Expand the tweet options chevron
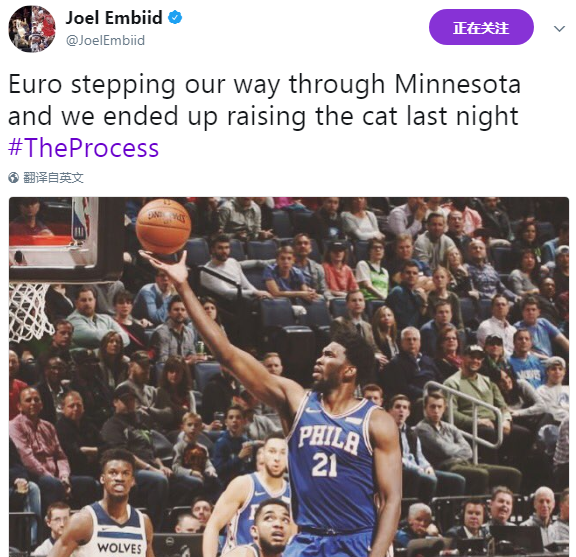The height and width of the screenshot is (557, 576). [559, 28]
